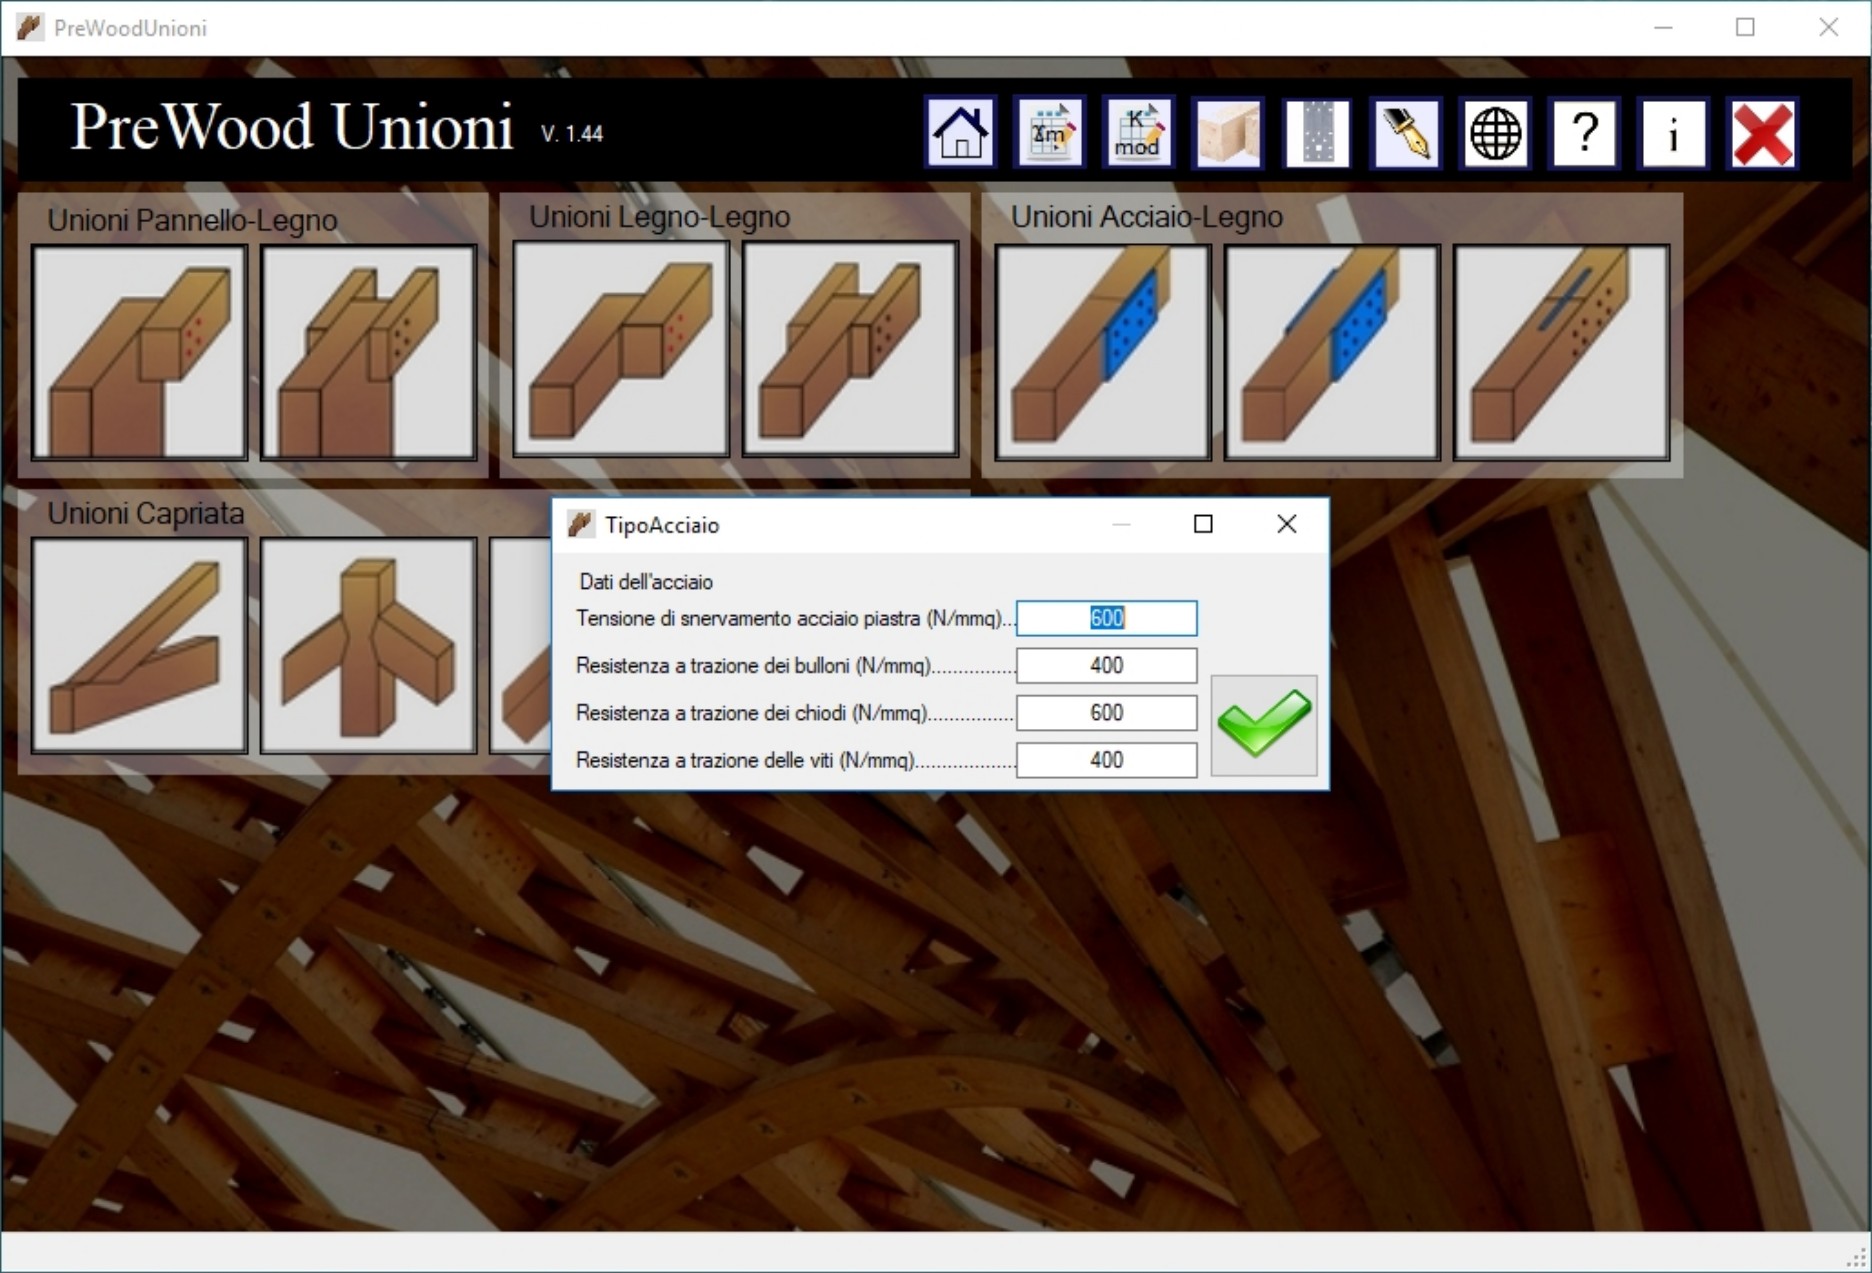
Task: Click the 'PreWood Unioni' banner title
Action: 291,128
